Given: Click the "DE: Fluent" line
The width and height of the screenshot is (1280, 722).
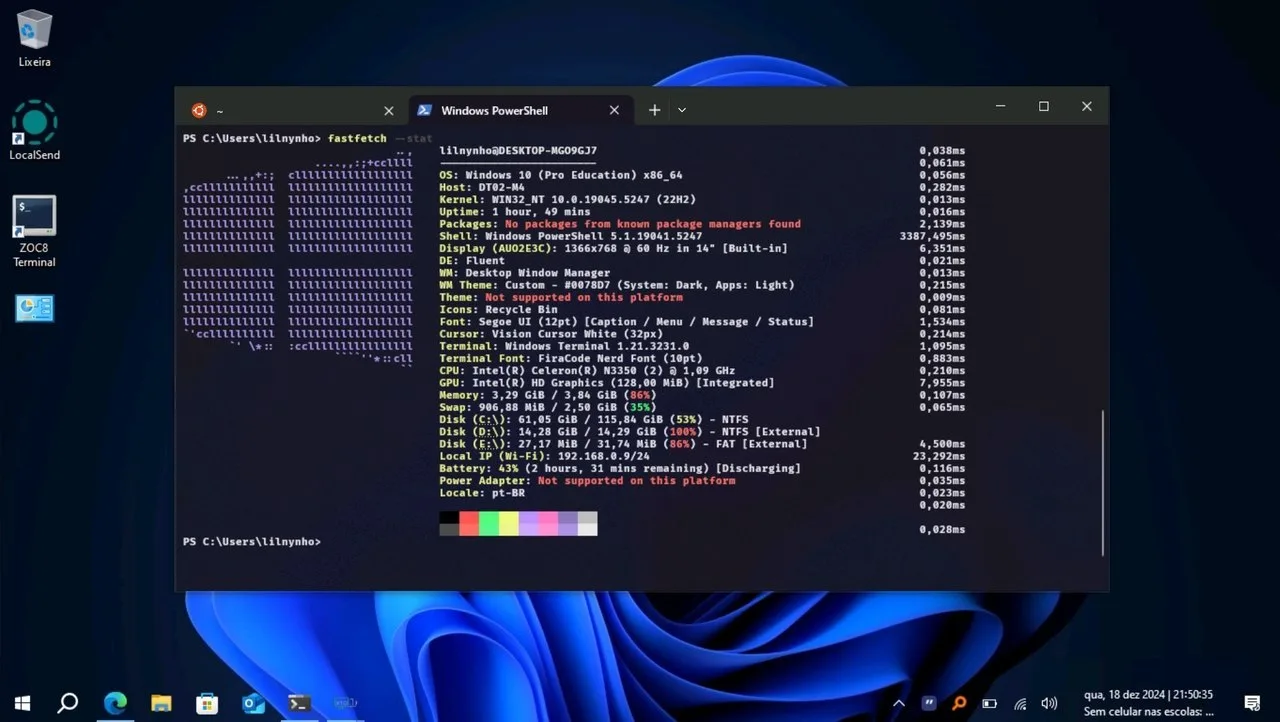Looking at the screenshot, I should [472, 260].
